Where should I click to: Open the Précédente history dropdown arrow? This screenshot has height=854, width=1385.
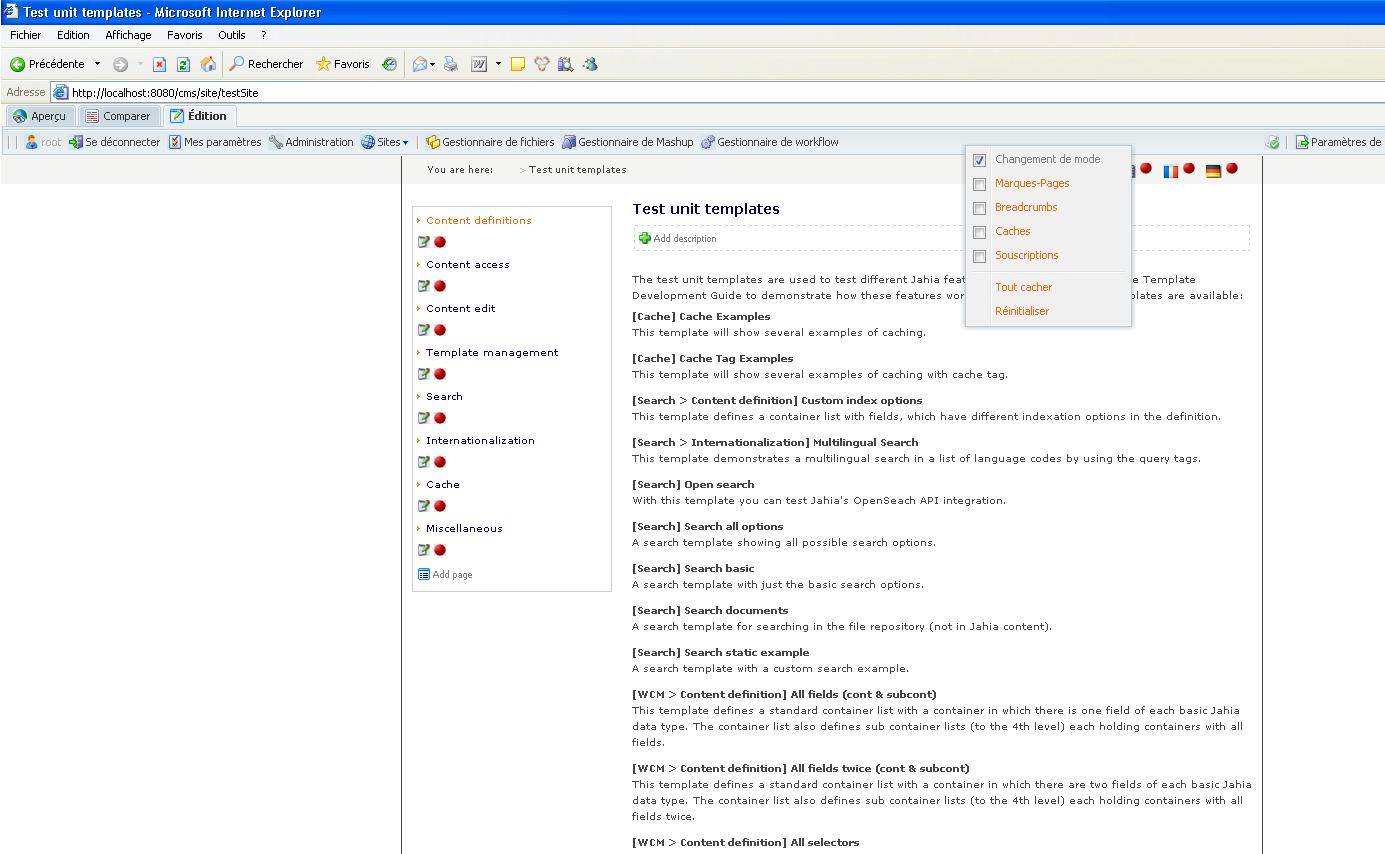pos(97,64)
